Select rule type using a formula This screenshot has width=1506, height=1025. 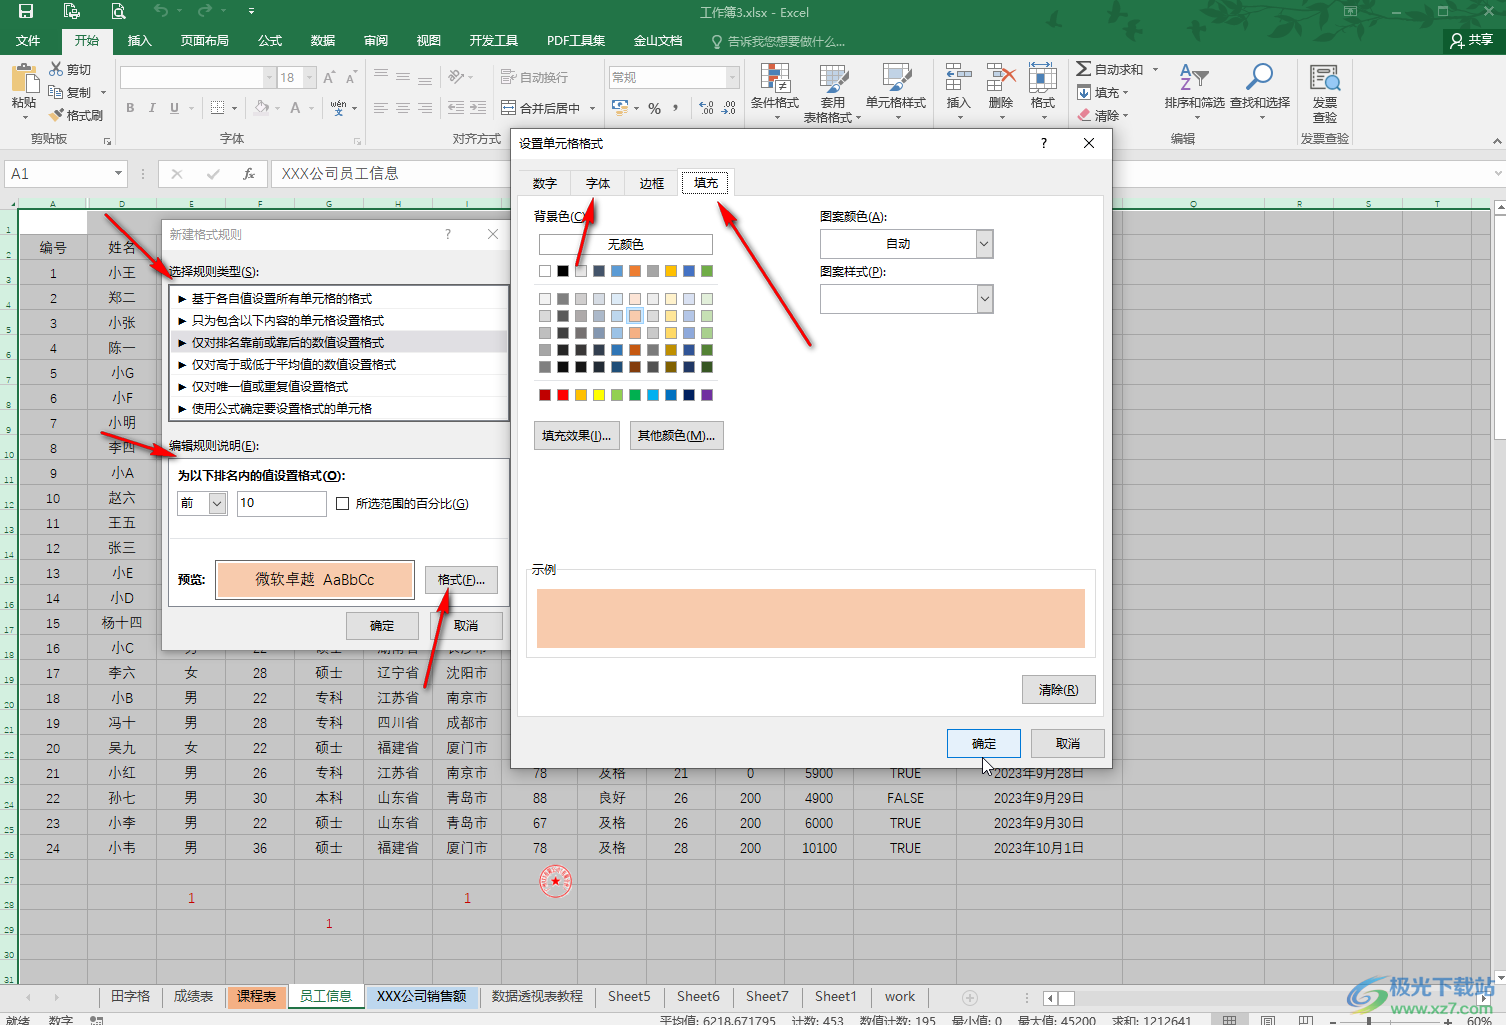339,408
